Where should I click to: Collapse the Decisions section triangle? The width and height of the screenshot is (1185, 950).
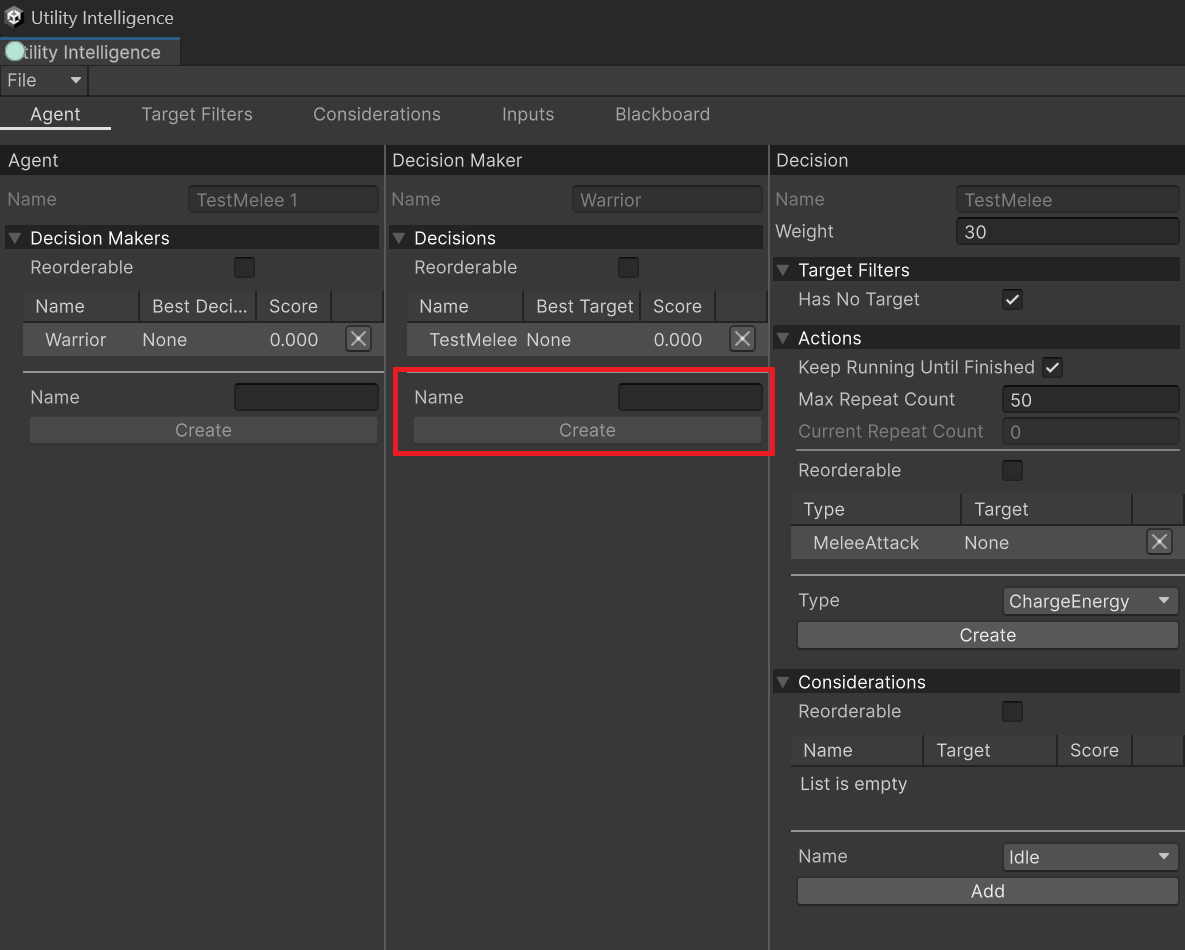pyautogui.click(x=398, y=238)
